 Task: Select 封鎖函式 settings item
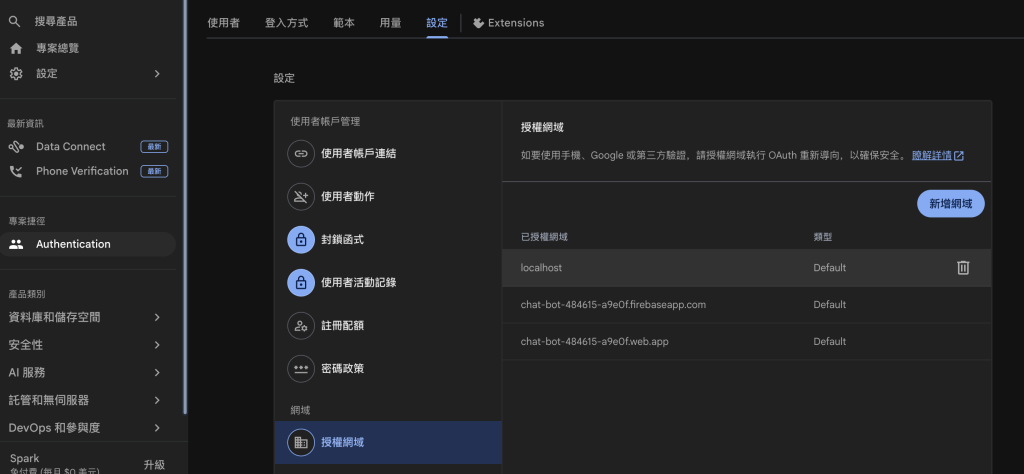click(388, 240)
